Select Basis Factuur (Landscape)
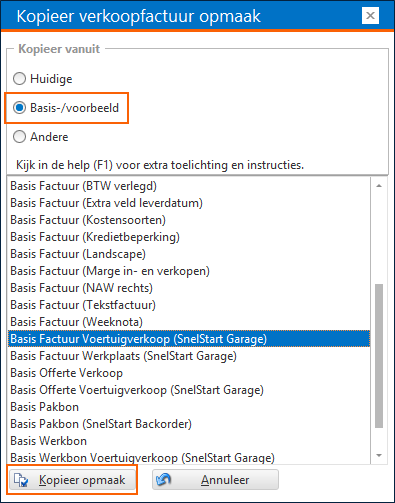This screenshot has width=395, height=503. point(189,254)
